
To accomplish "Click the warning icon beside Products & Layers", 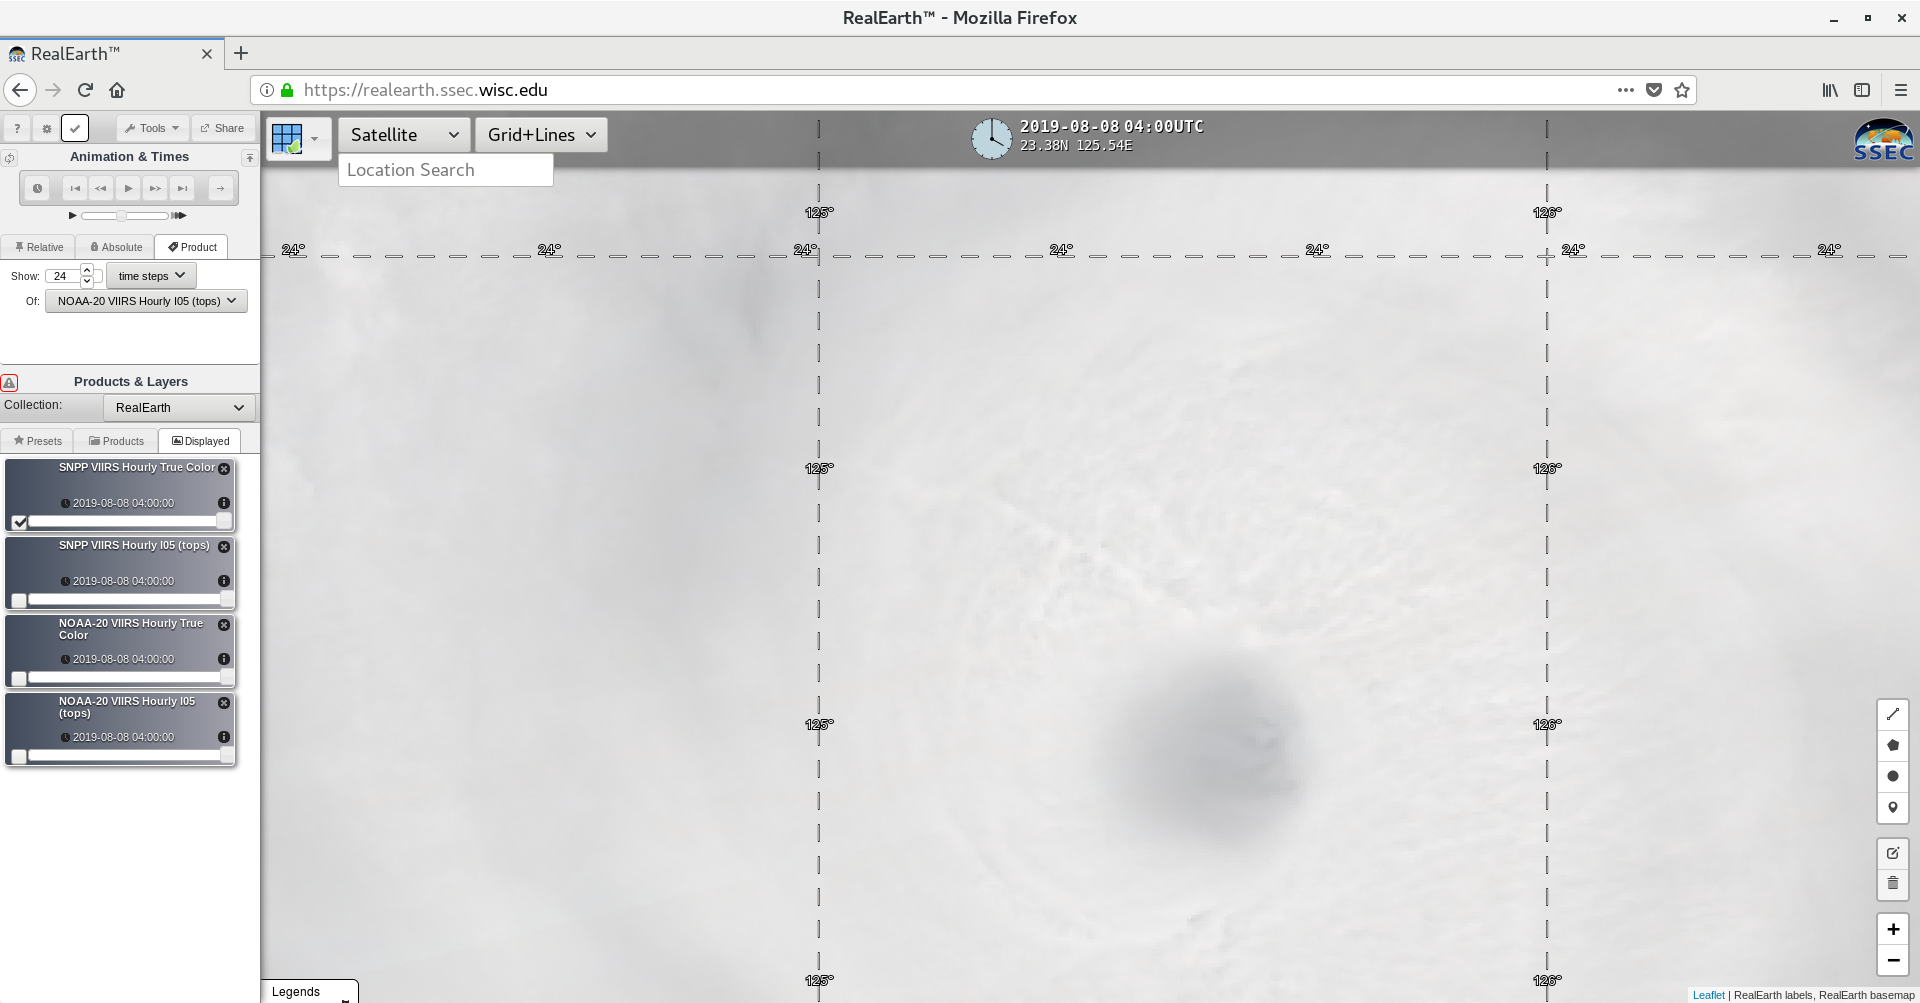I will [9, 382].
